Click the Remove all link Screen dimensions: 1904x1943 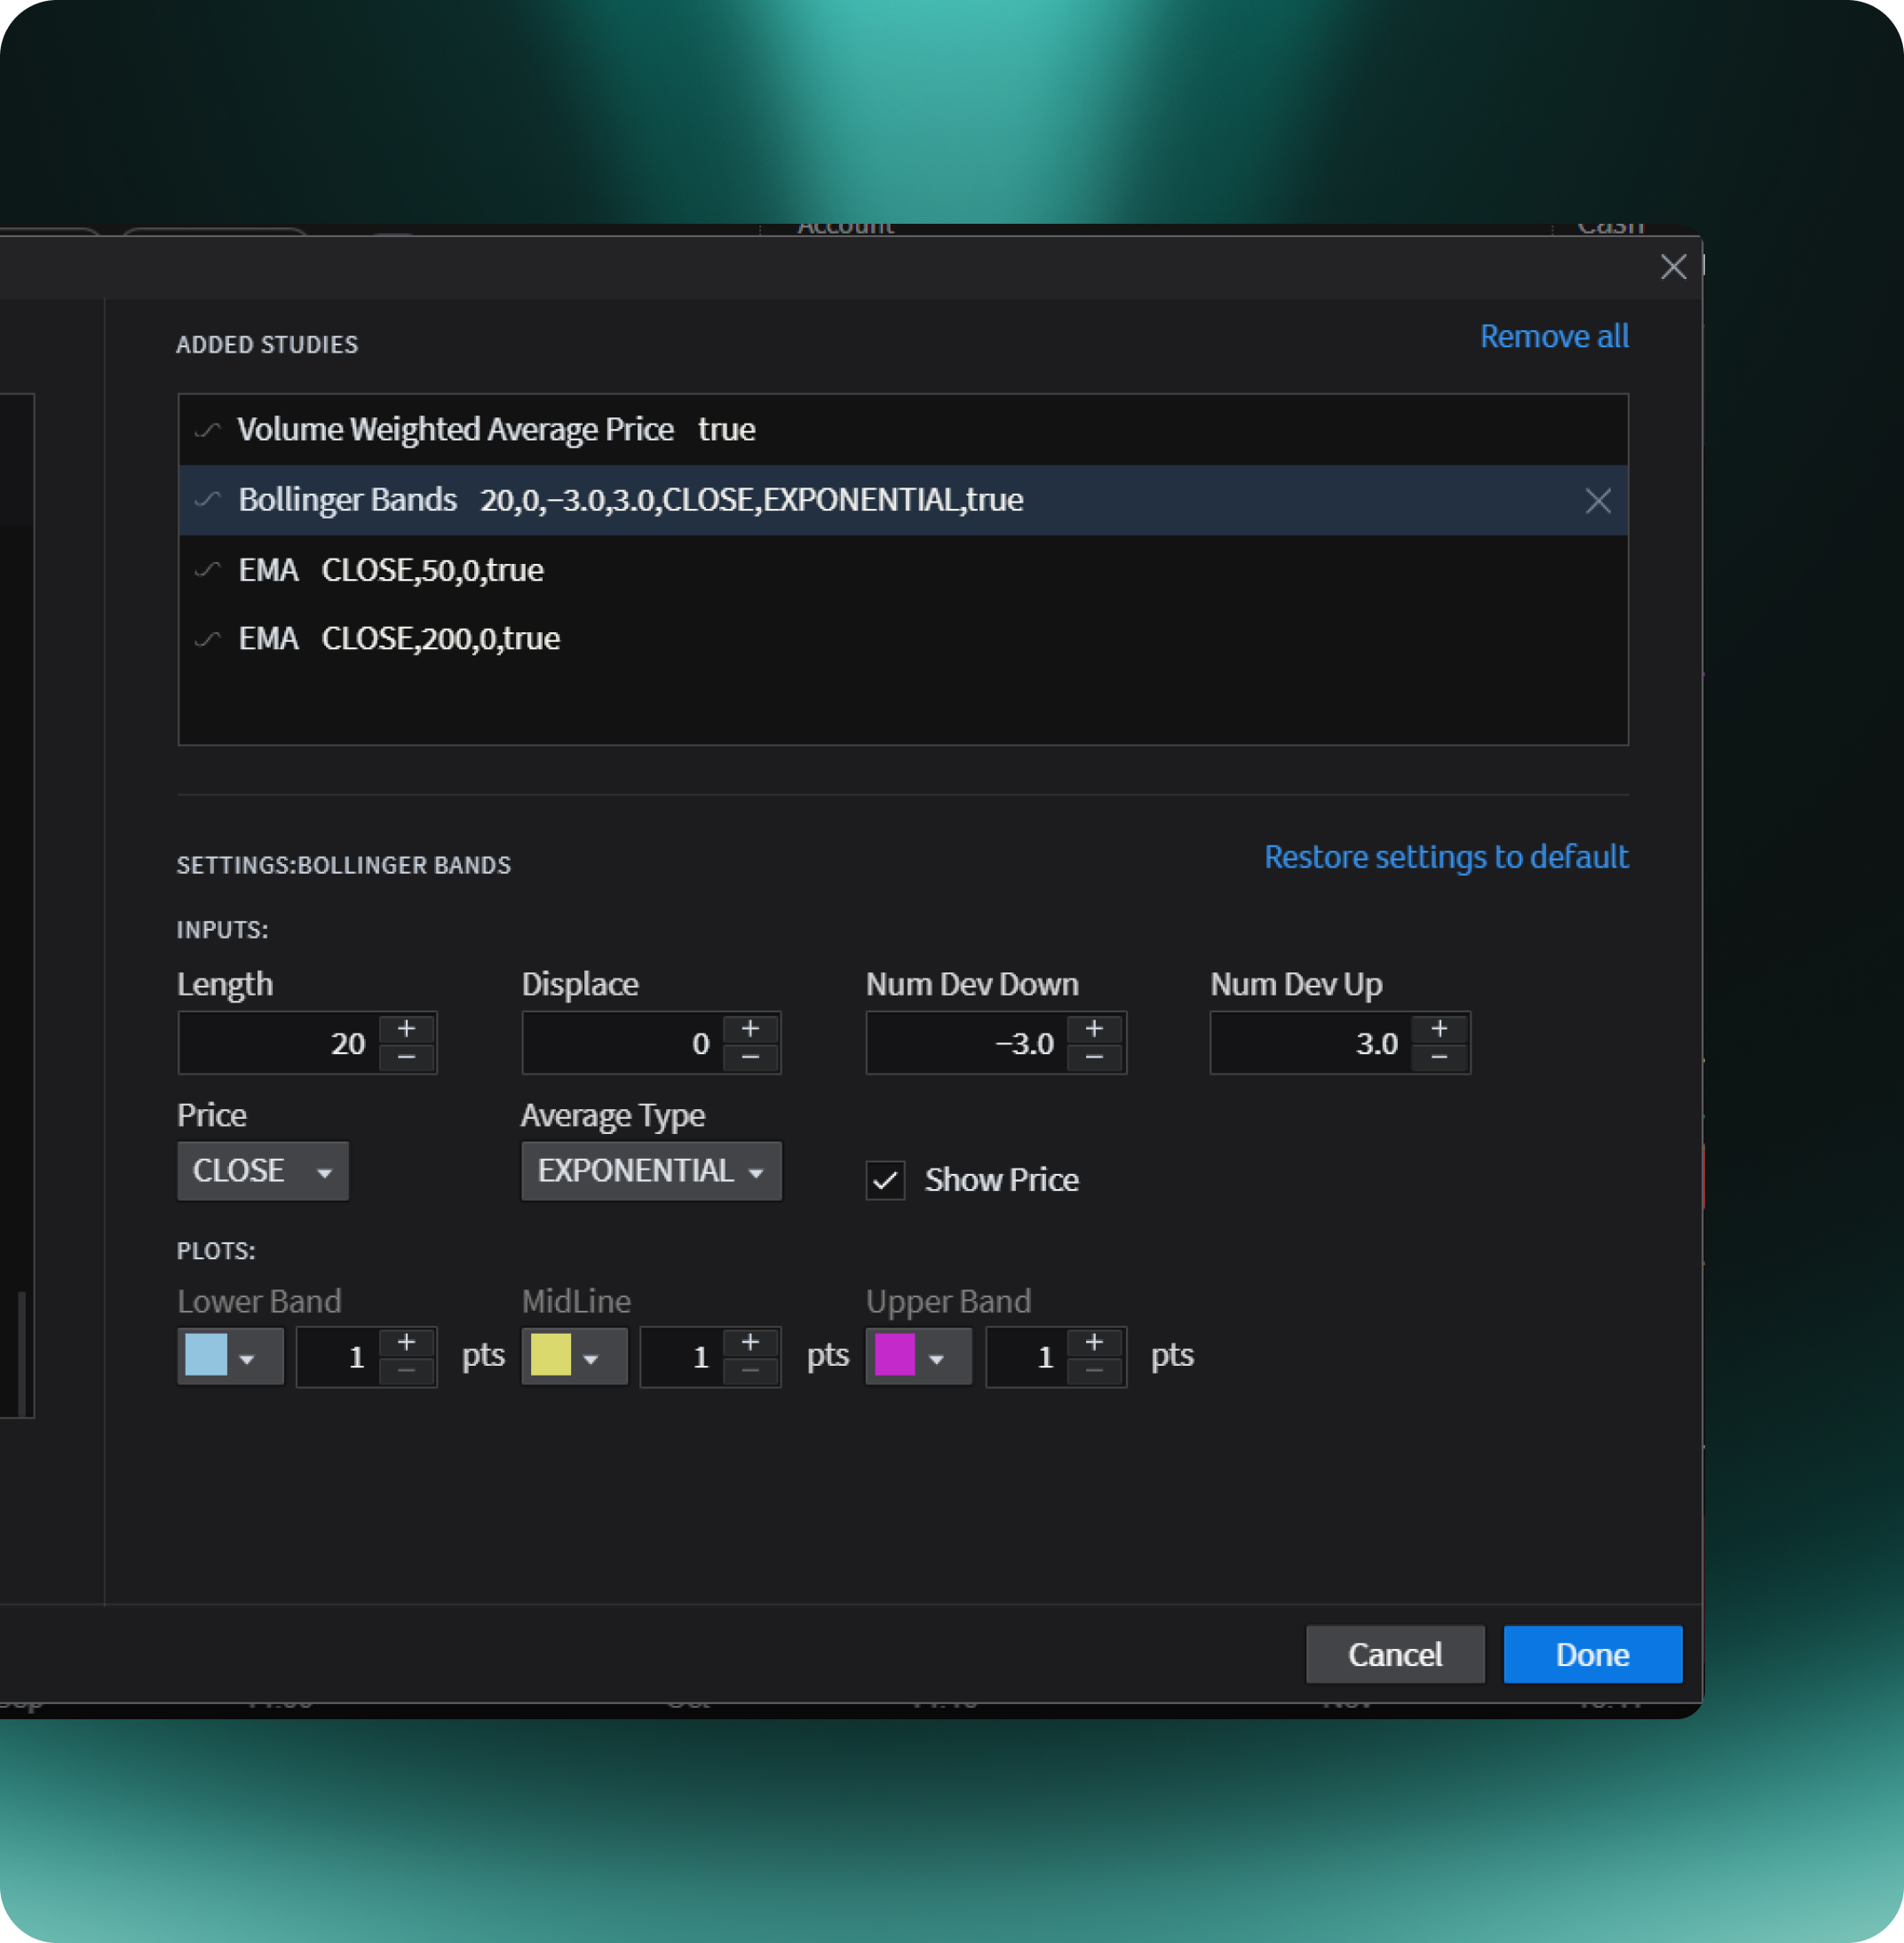(x=1553, y=337)
